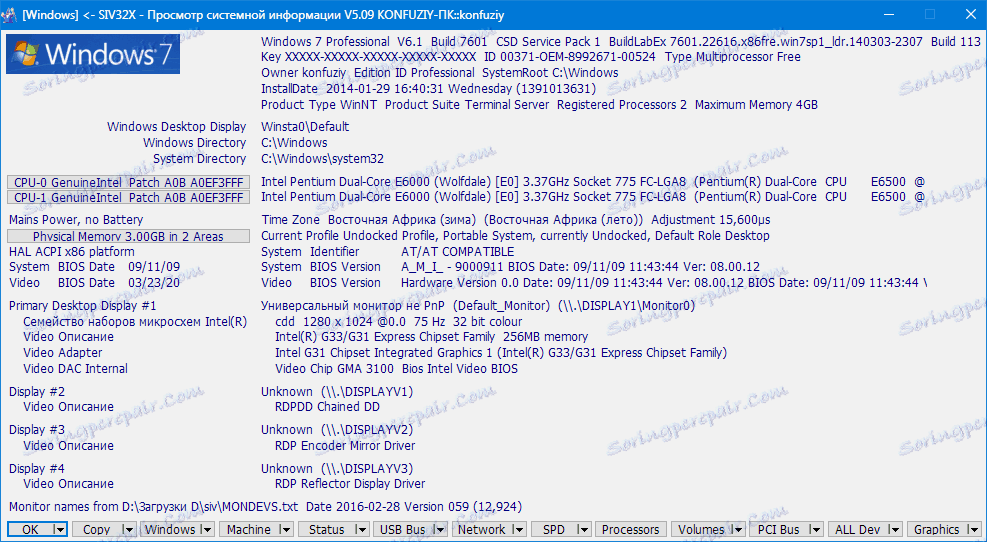Open the PCI Bus button
987x542 pixels.
point(779,529)
